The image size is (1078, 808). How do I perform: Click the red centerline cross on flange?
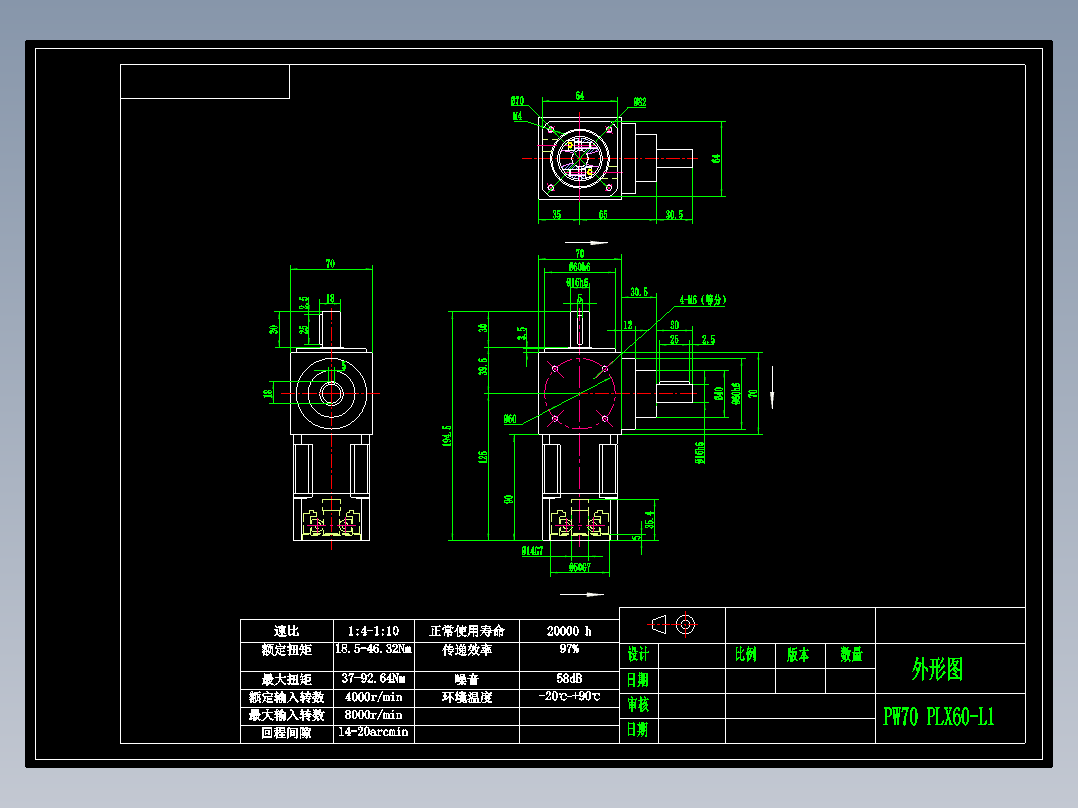pyautogui.click(x=578, y=158)
